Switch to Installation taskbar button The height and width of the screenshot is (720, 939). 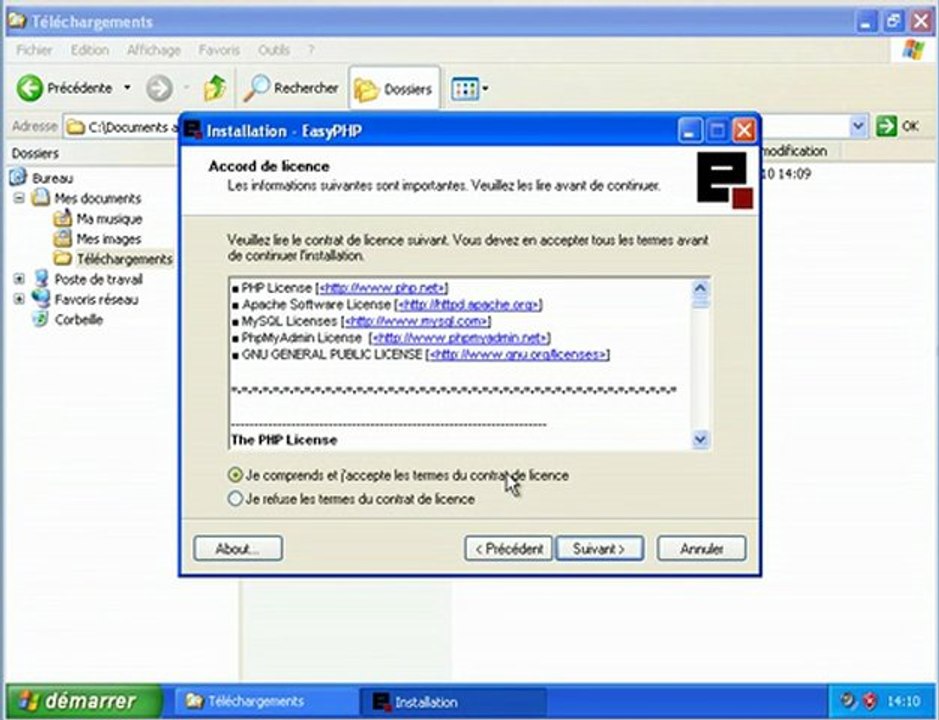coord(452,701)
